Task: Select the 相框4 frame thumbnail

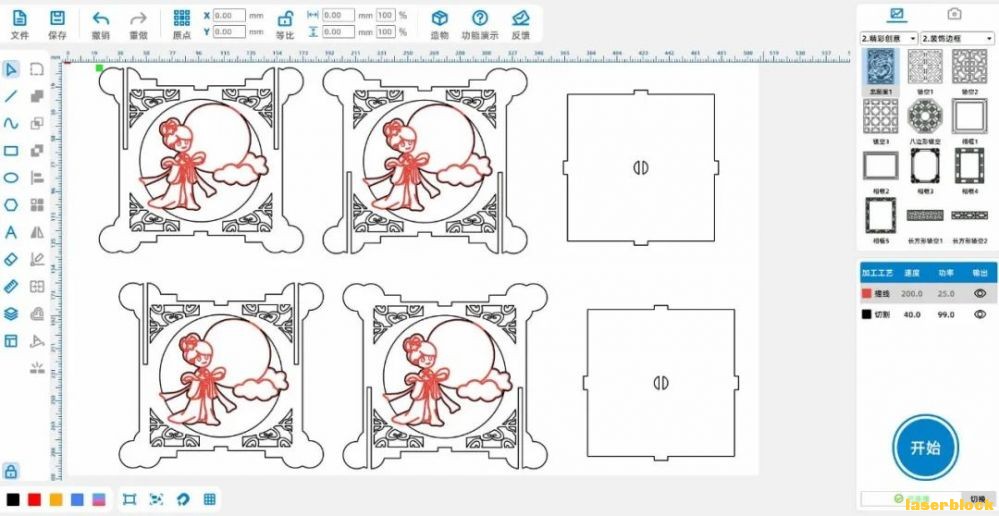Action: (x=970, y=166)
